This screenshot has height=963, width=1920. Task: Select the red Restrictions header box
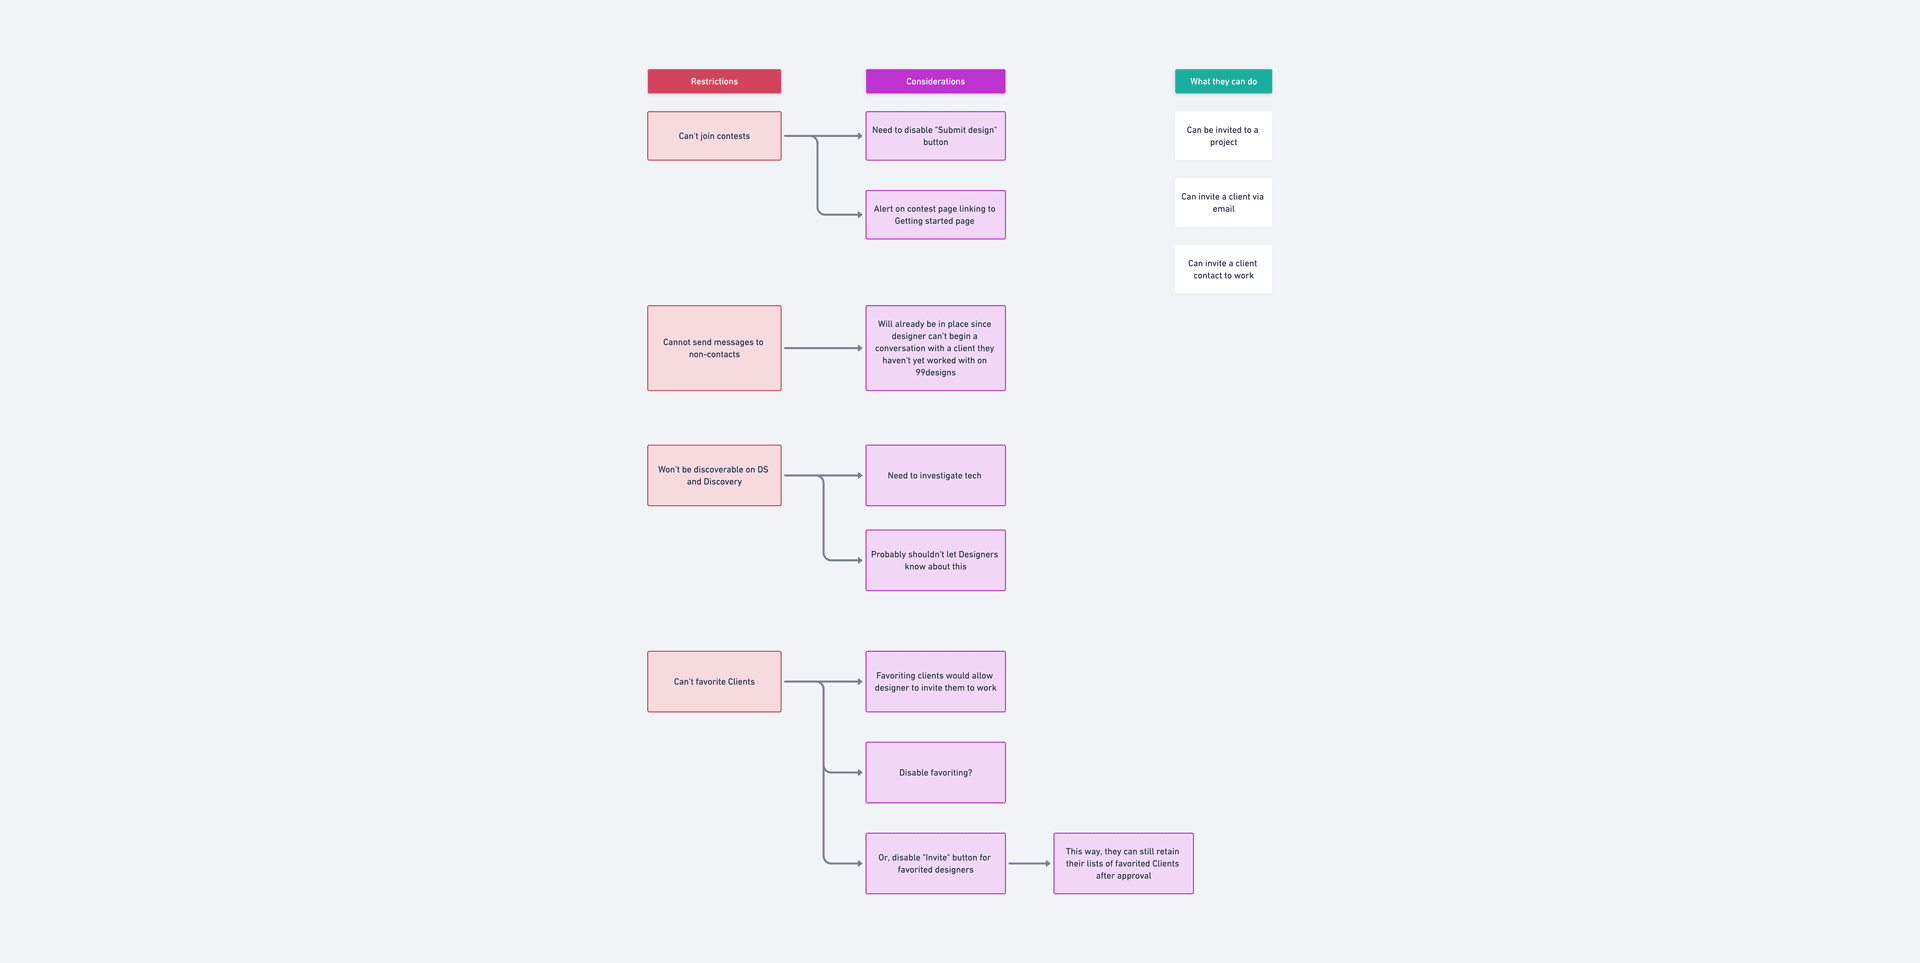(714, 81)
